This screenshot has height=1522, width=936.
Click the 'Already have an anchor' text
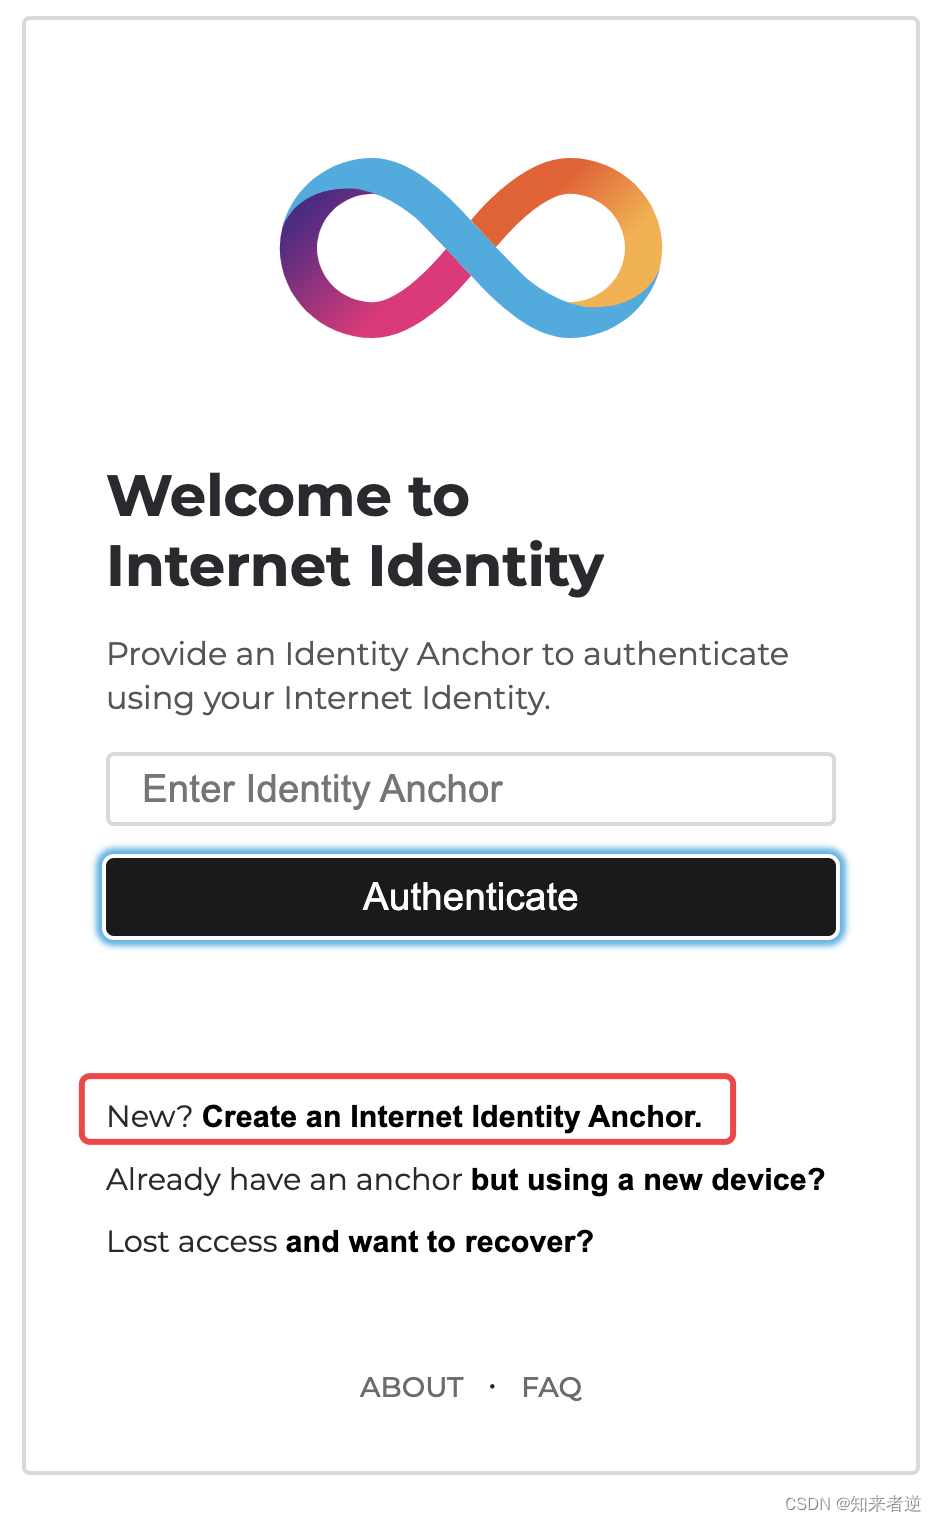285,1180
